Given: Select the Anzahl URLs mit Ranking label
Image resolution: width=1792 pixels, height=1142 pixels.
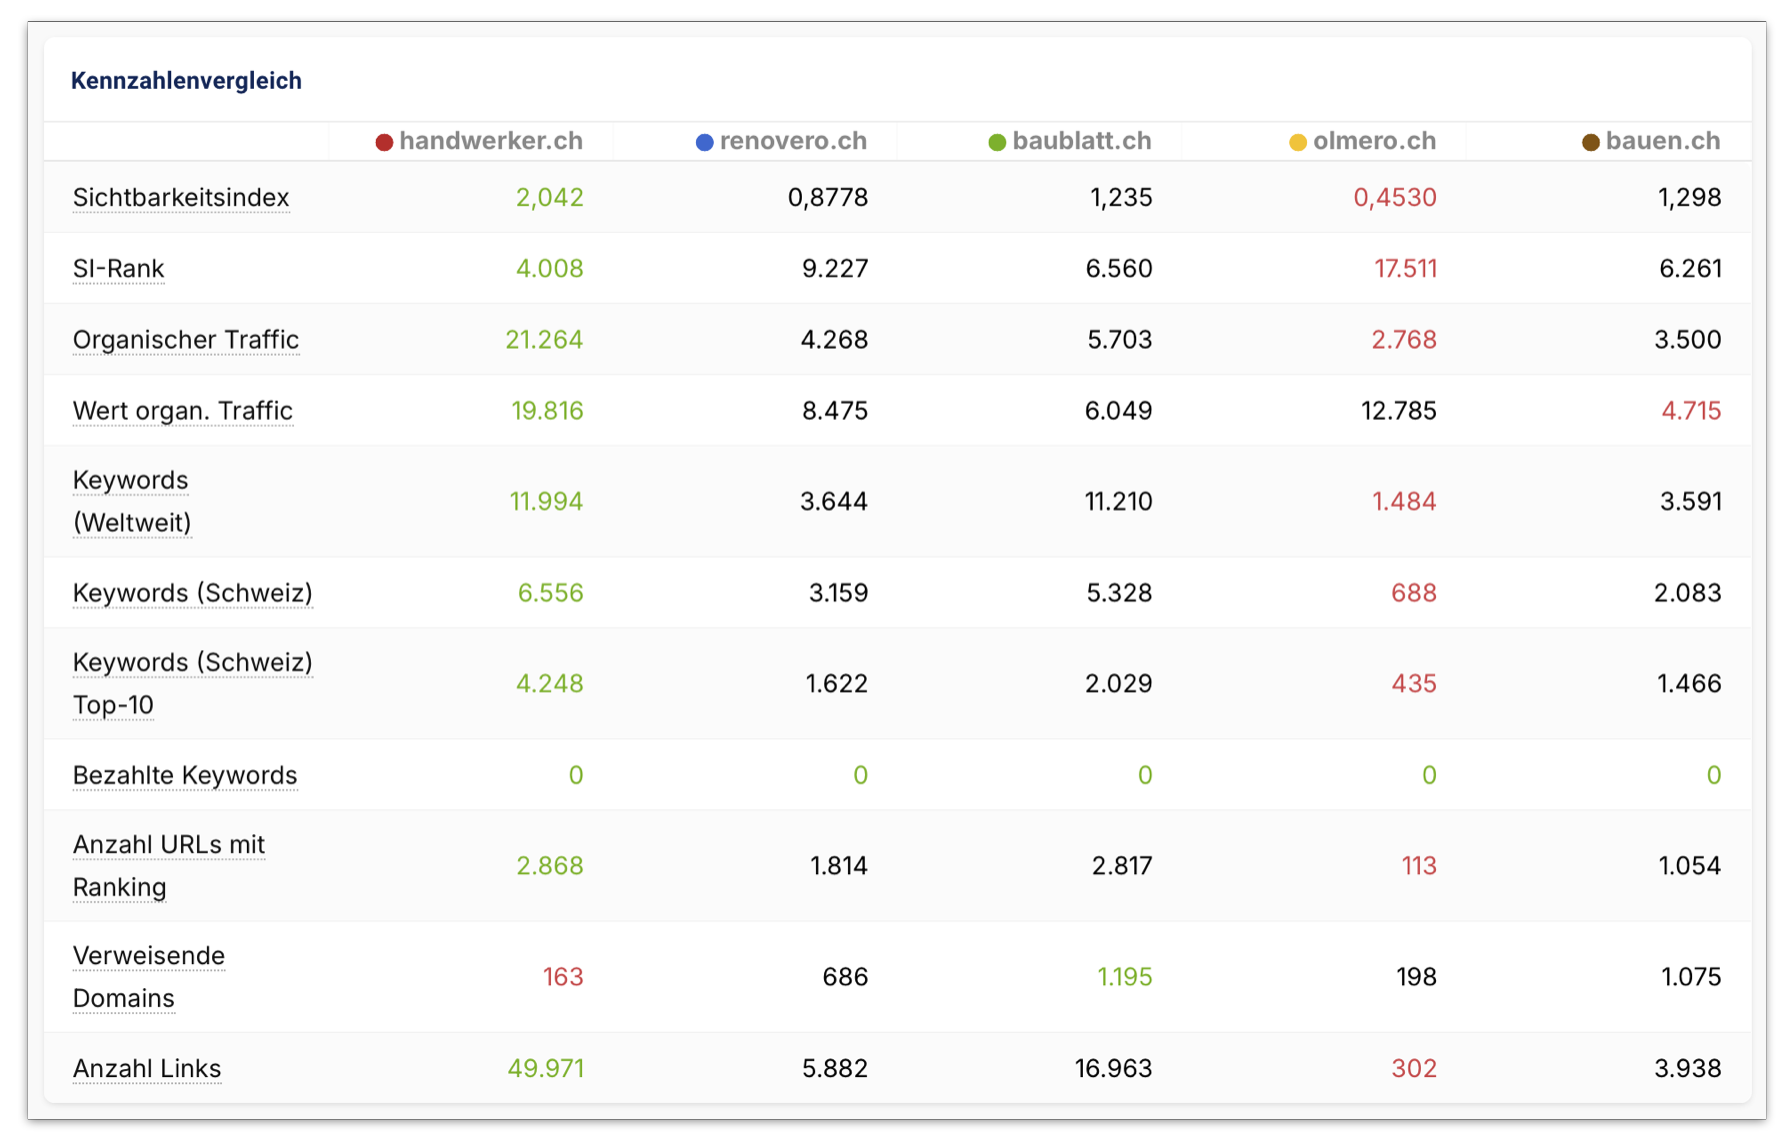Looking at the screenshot, I should pos(169,866).
